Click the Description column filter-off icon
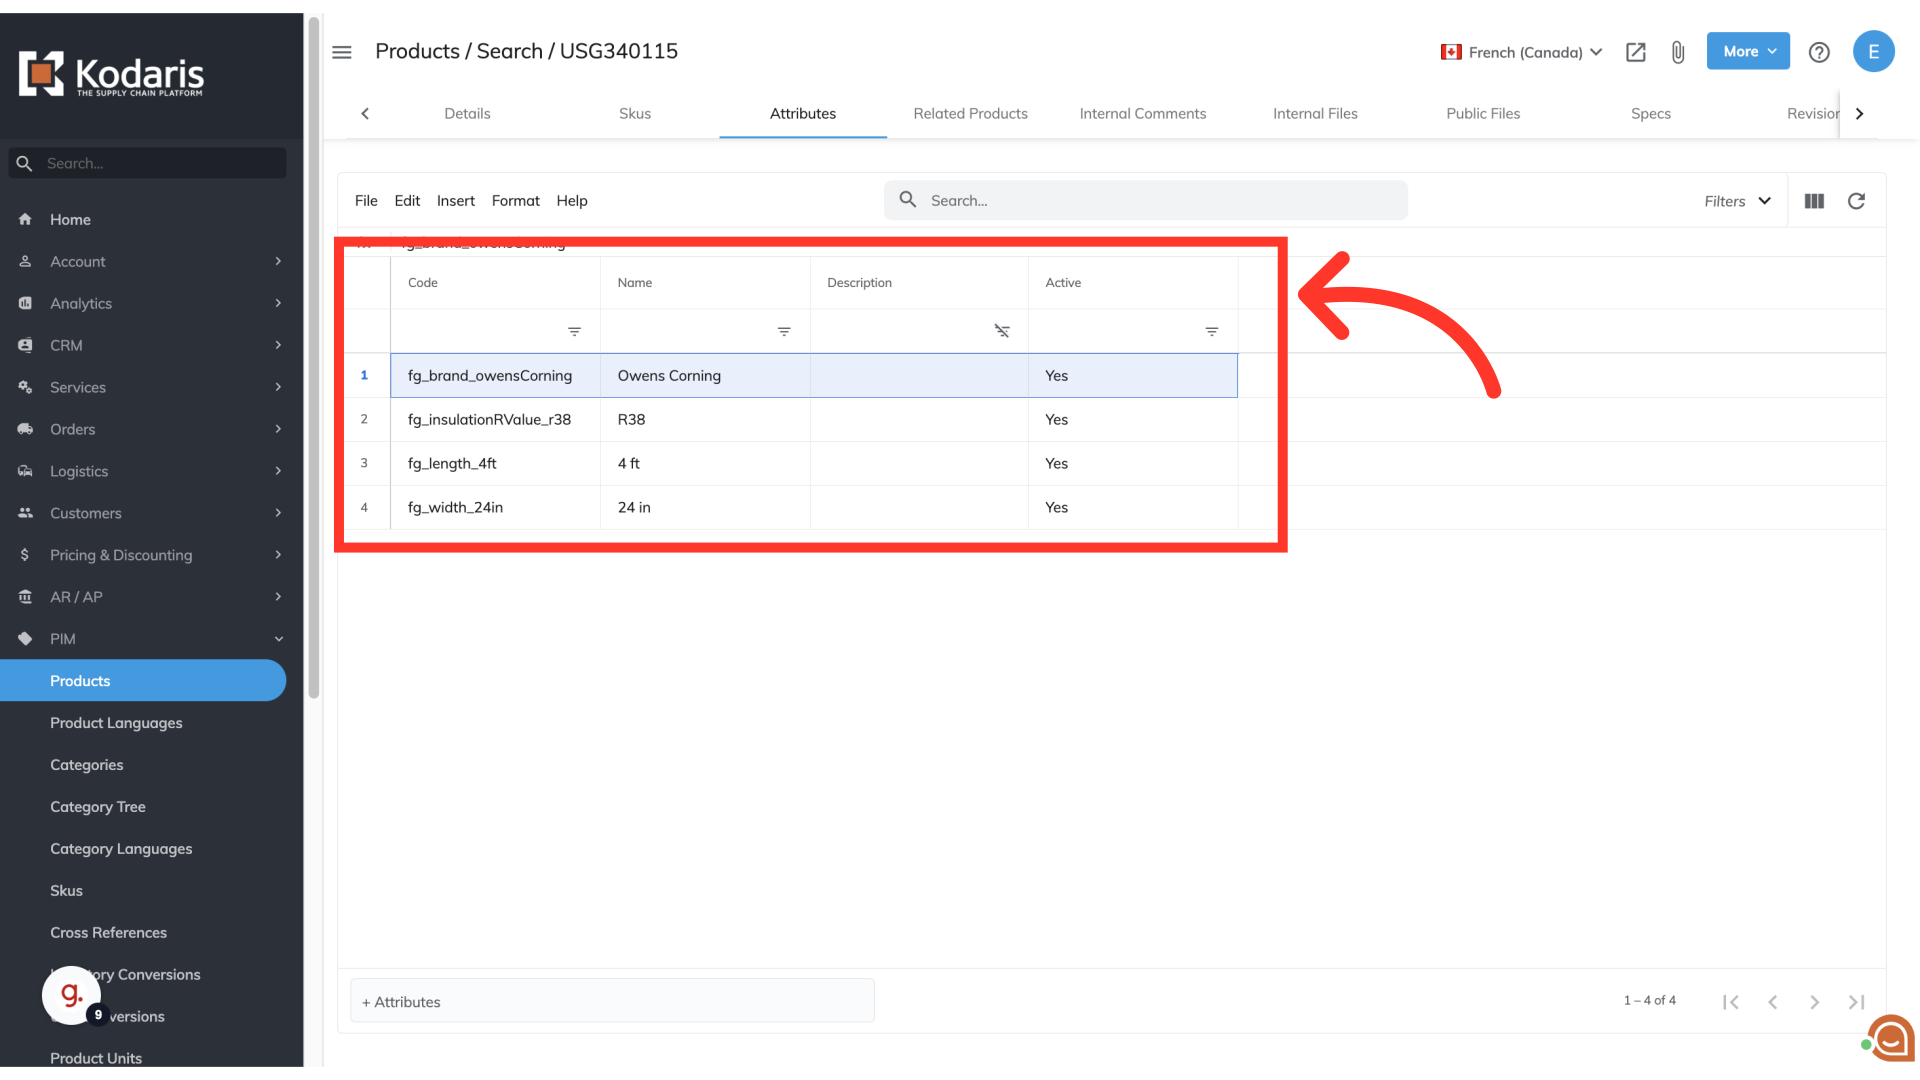Image resolution: width=1920 pixels, height=1080 pixels. pyautogui.click(x=1001, y=331)
